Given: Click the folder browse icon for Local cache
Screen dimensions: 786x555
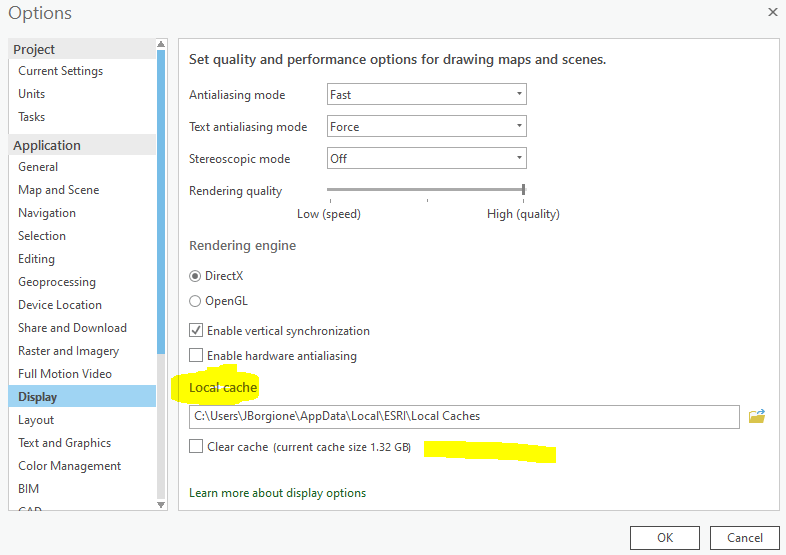Looking at the screenshot, I should click(757, 416).
